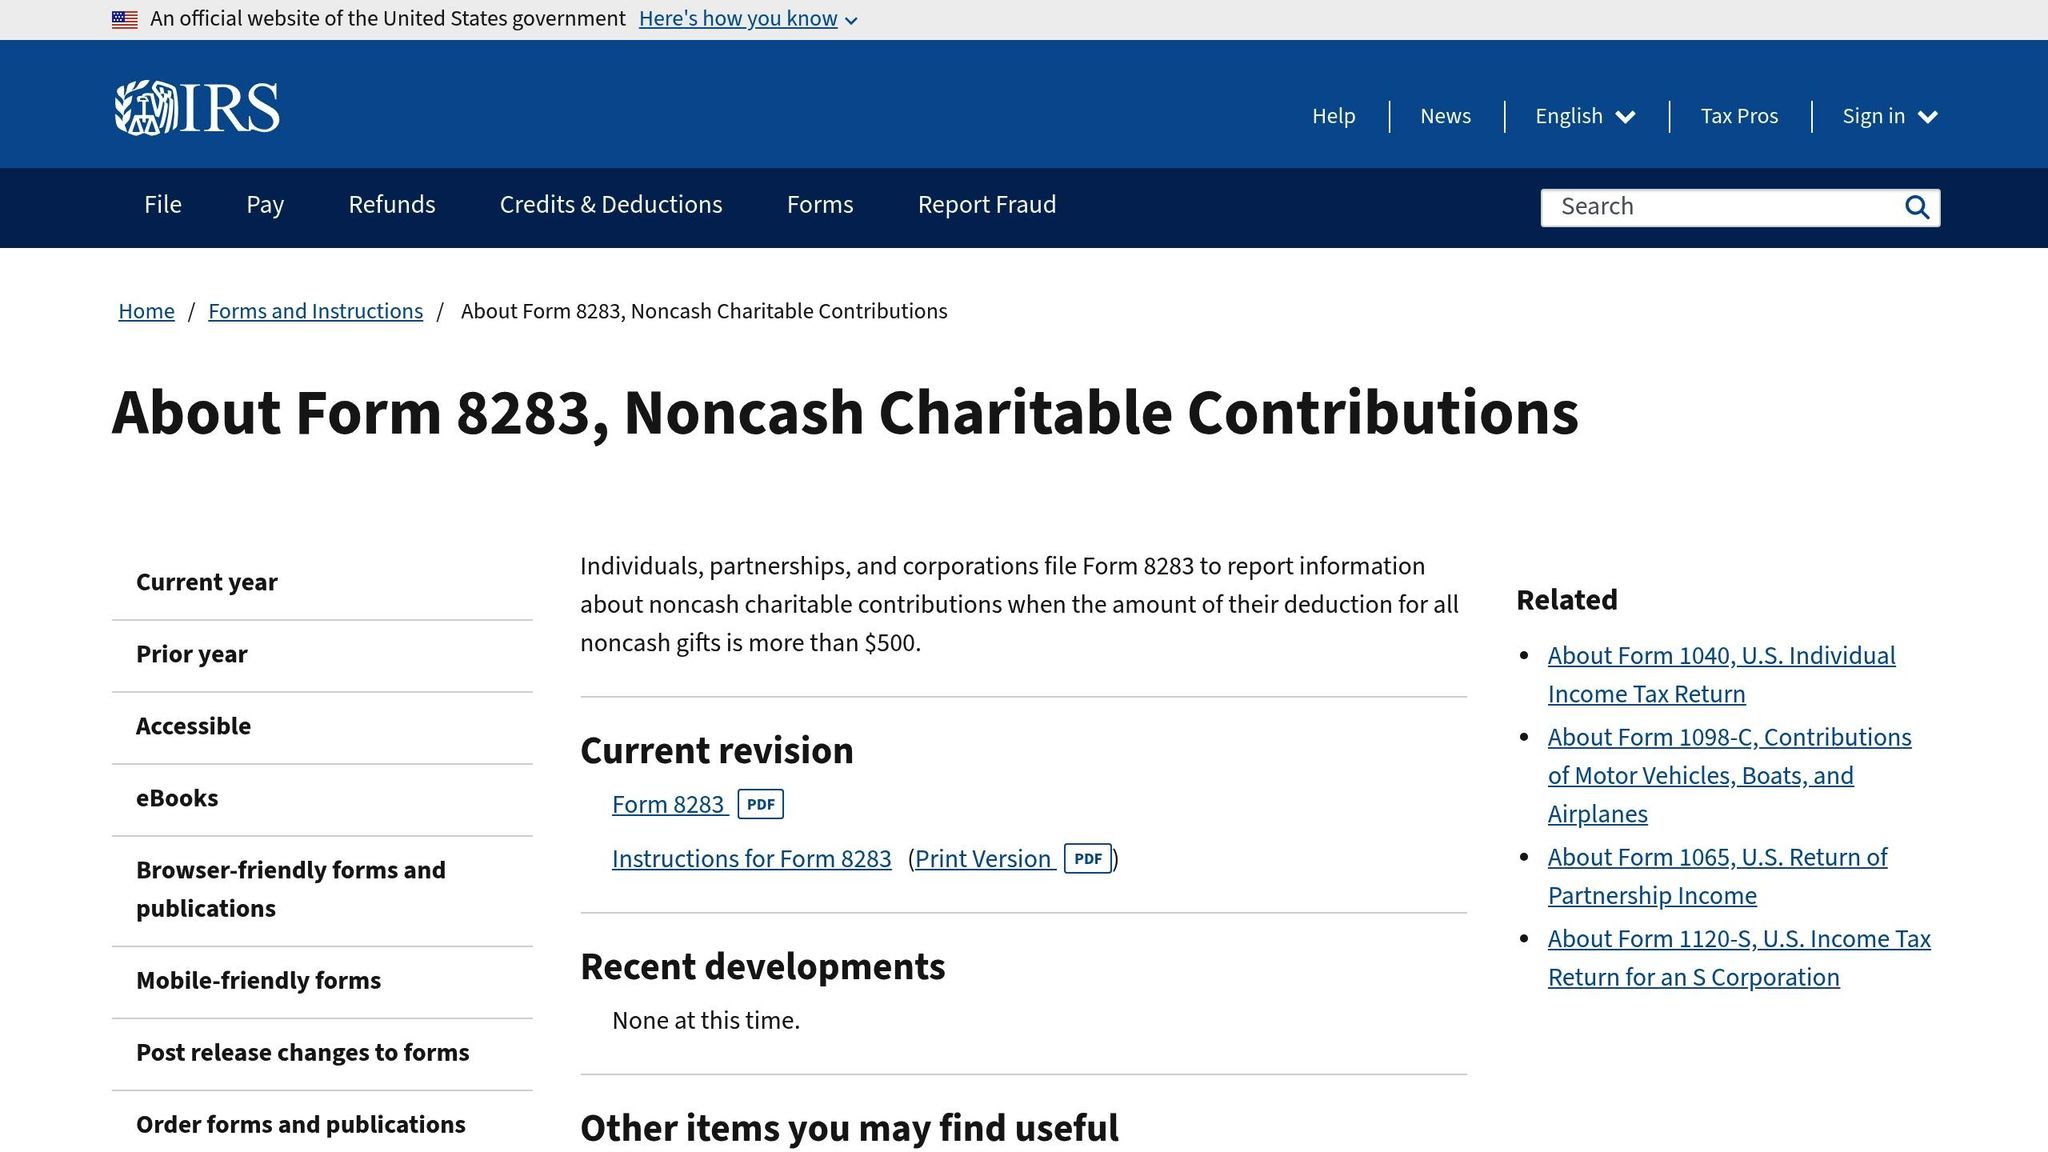This screenshot has height=1152, width=2048.
Task: Expand the English language dropdown
Action: (1583, 116)
